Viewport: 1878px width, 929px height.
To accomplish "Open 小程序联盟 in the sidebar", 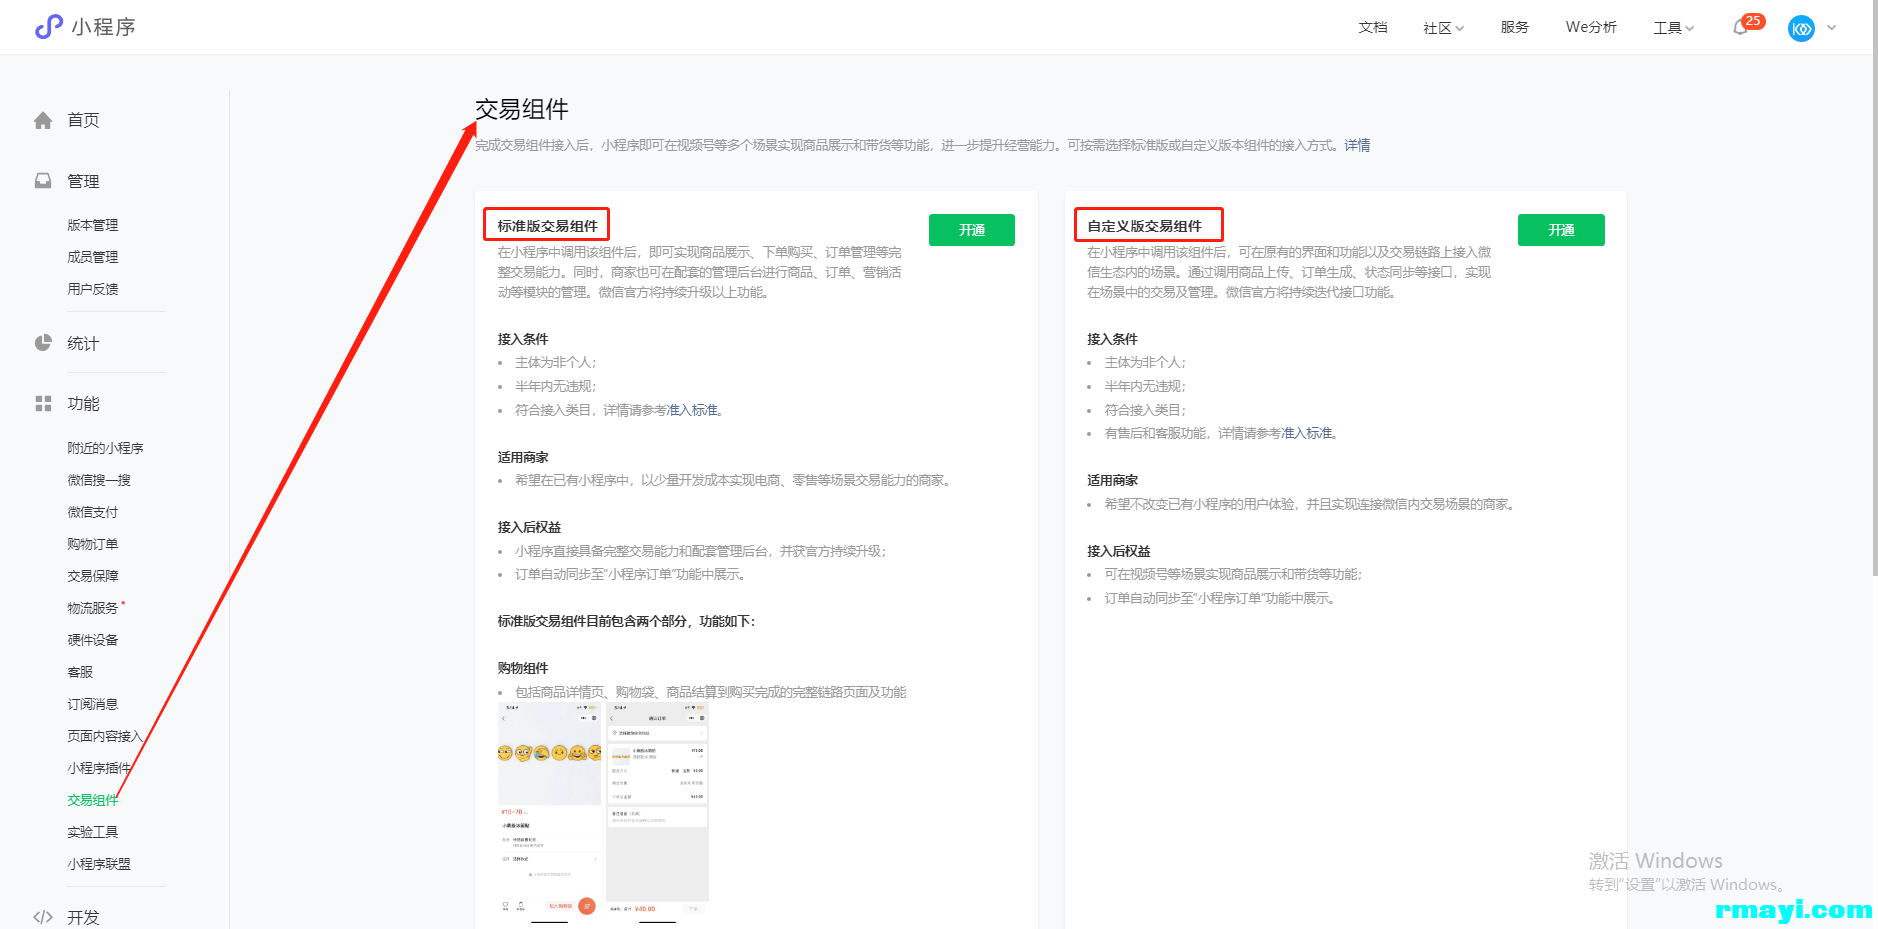I will pyautogui.click(x=99, y=864).
